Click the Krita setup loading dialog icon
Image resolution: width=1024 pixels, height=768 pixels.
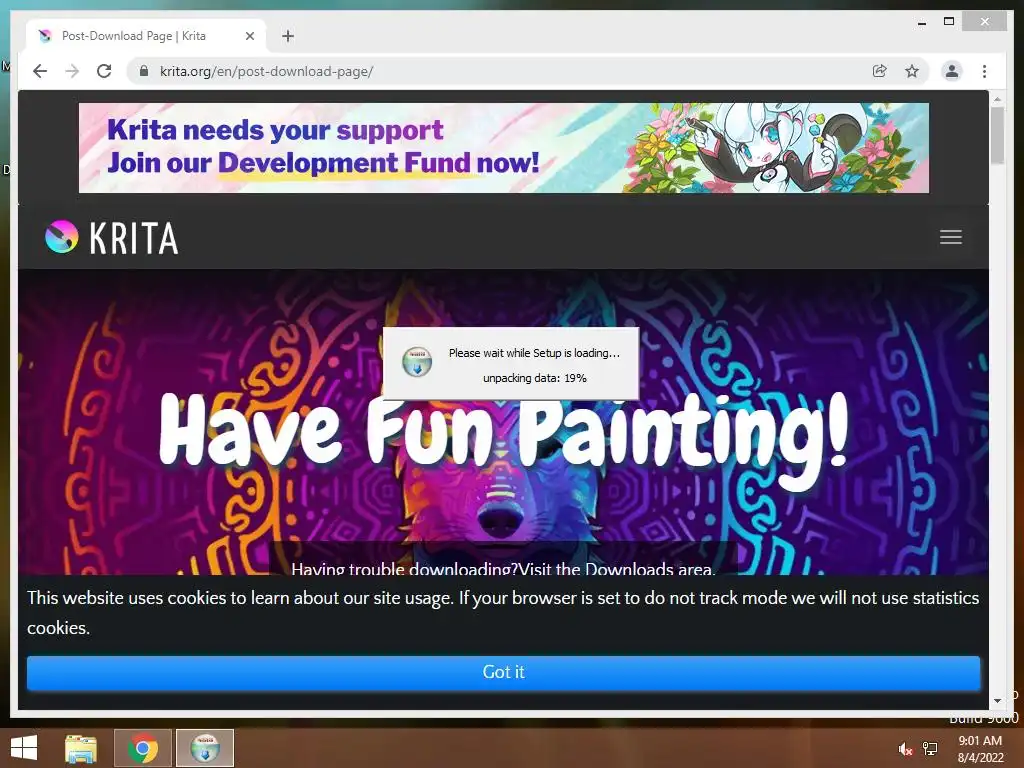pyautogui.click(x=417, y=362)
